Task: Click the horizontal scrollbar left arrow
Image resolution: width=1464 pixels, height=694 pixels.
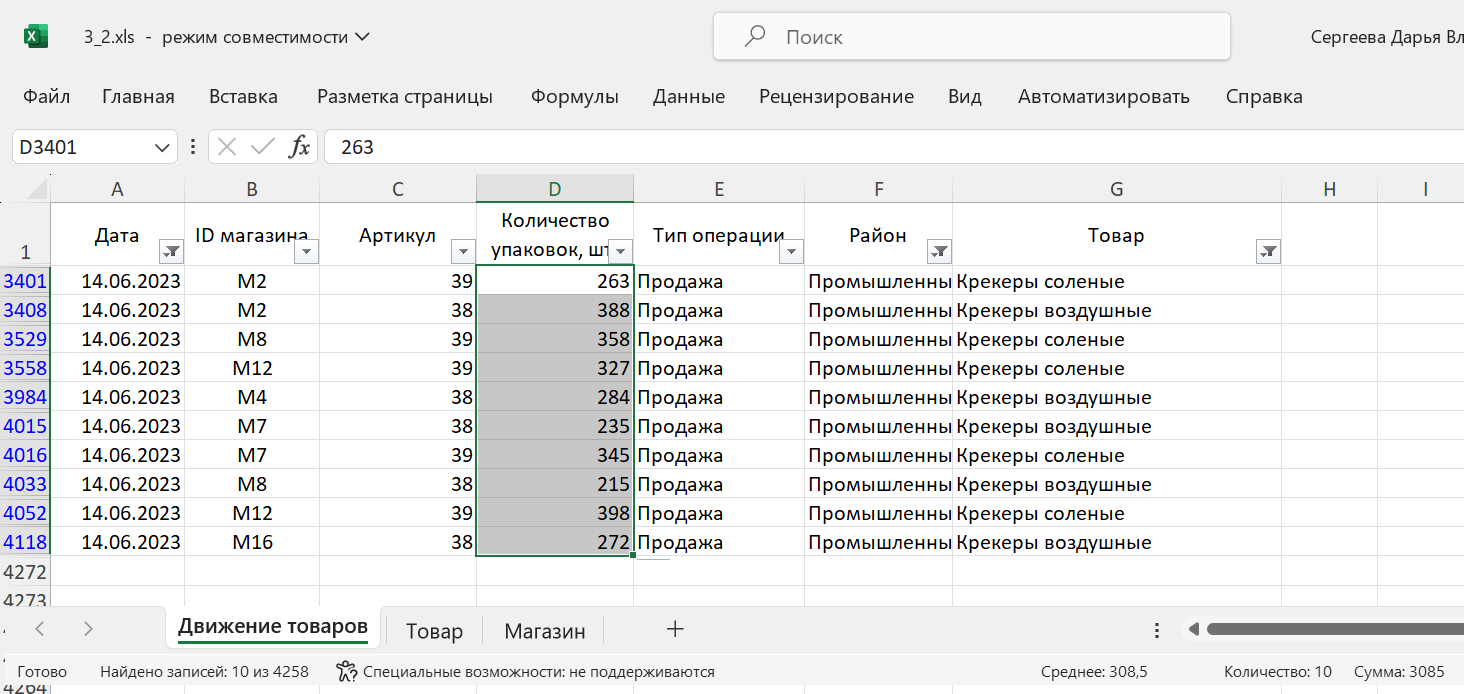Action: [1193, 630]
